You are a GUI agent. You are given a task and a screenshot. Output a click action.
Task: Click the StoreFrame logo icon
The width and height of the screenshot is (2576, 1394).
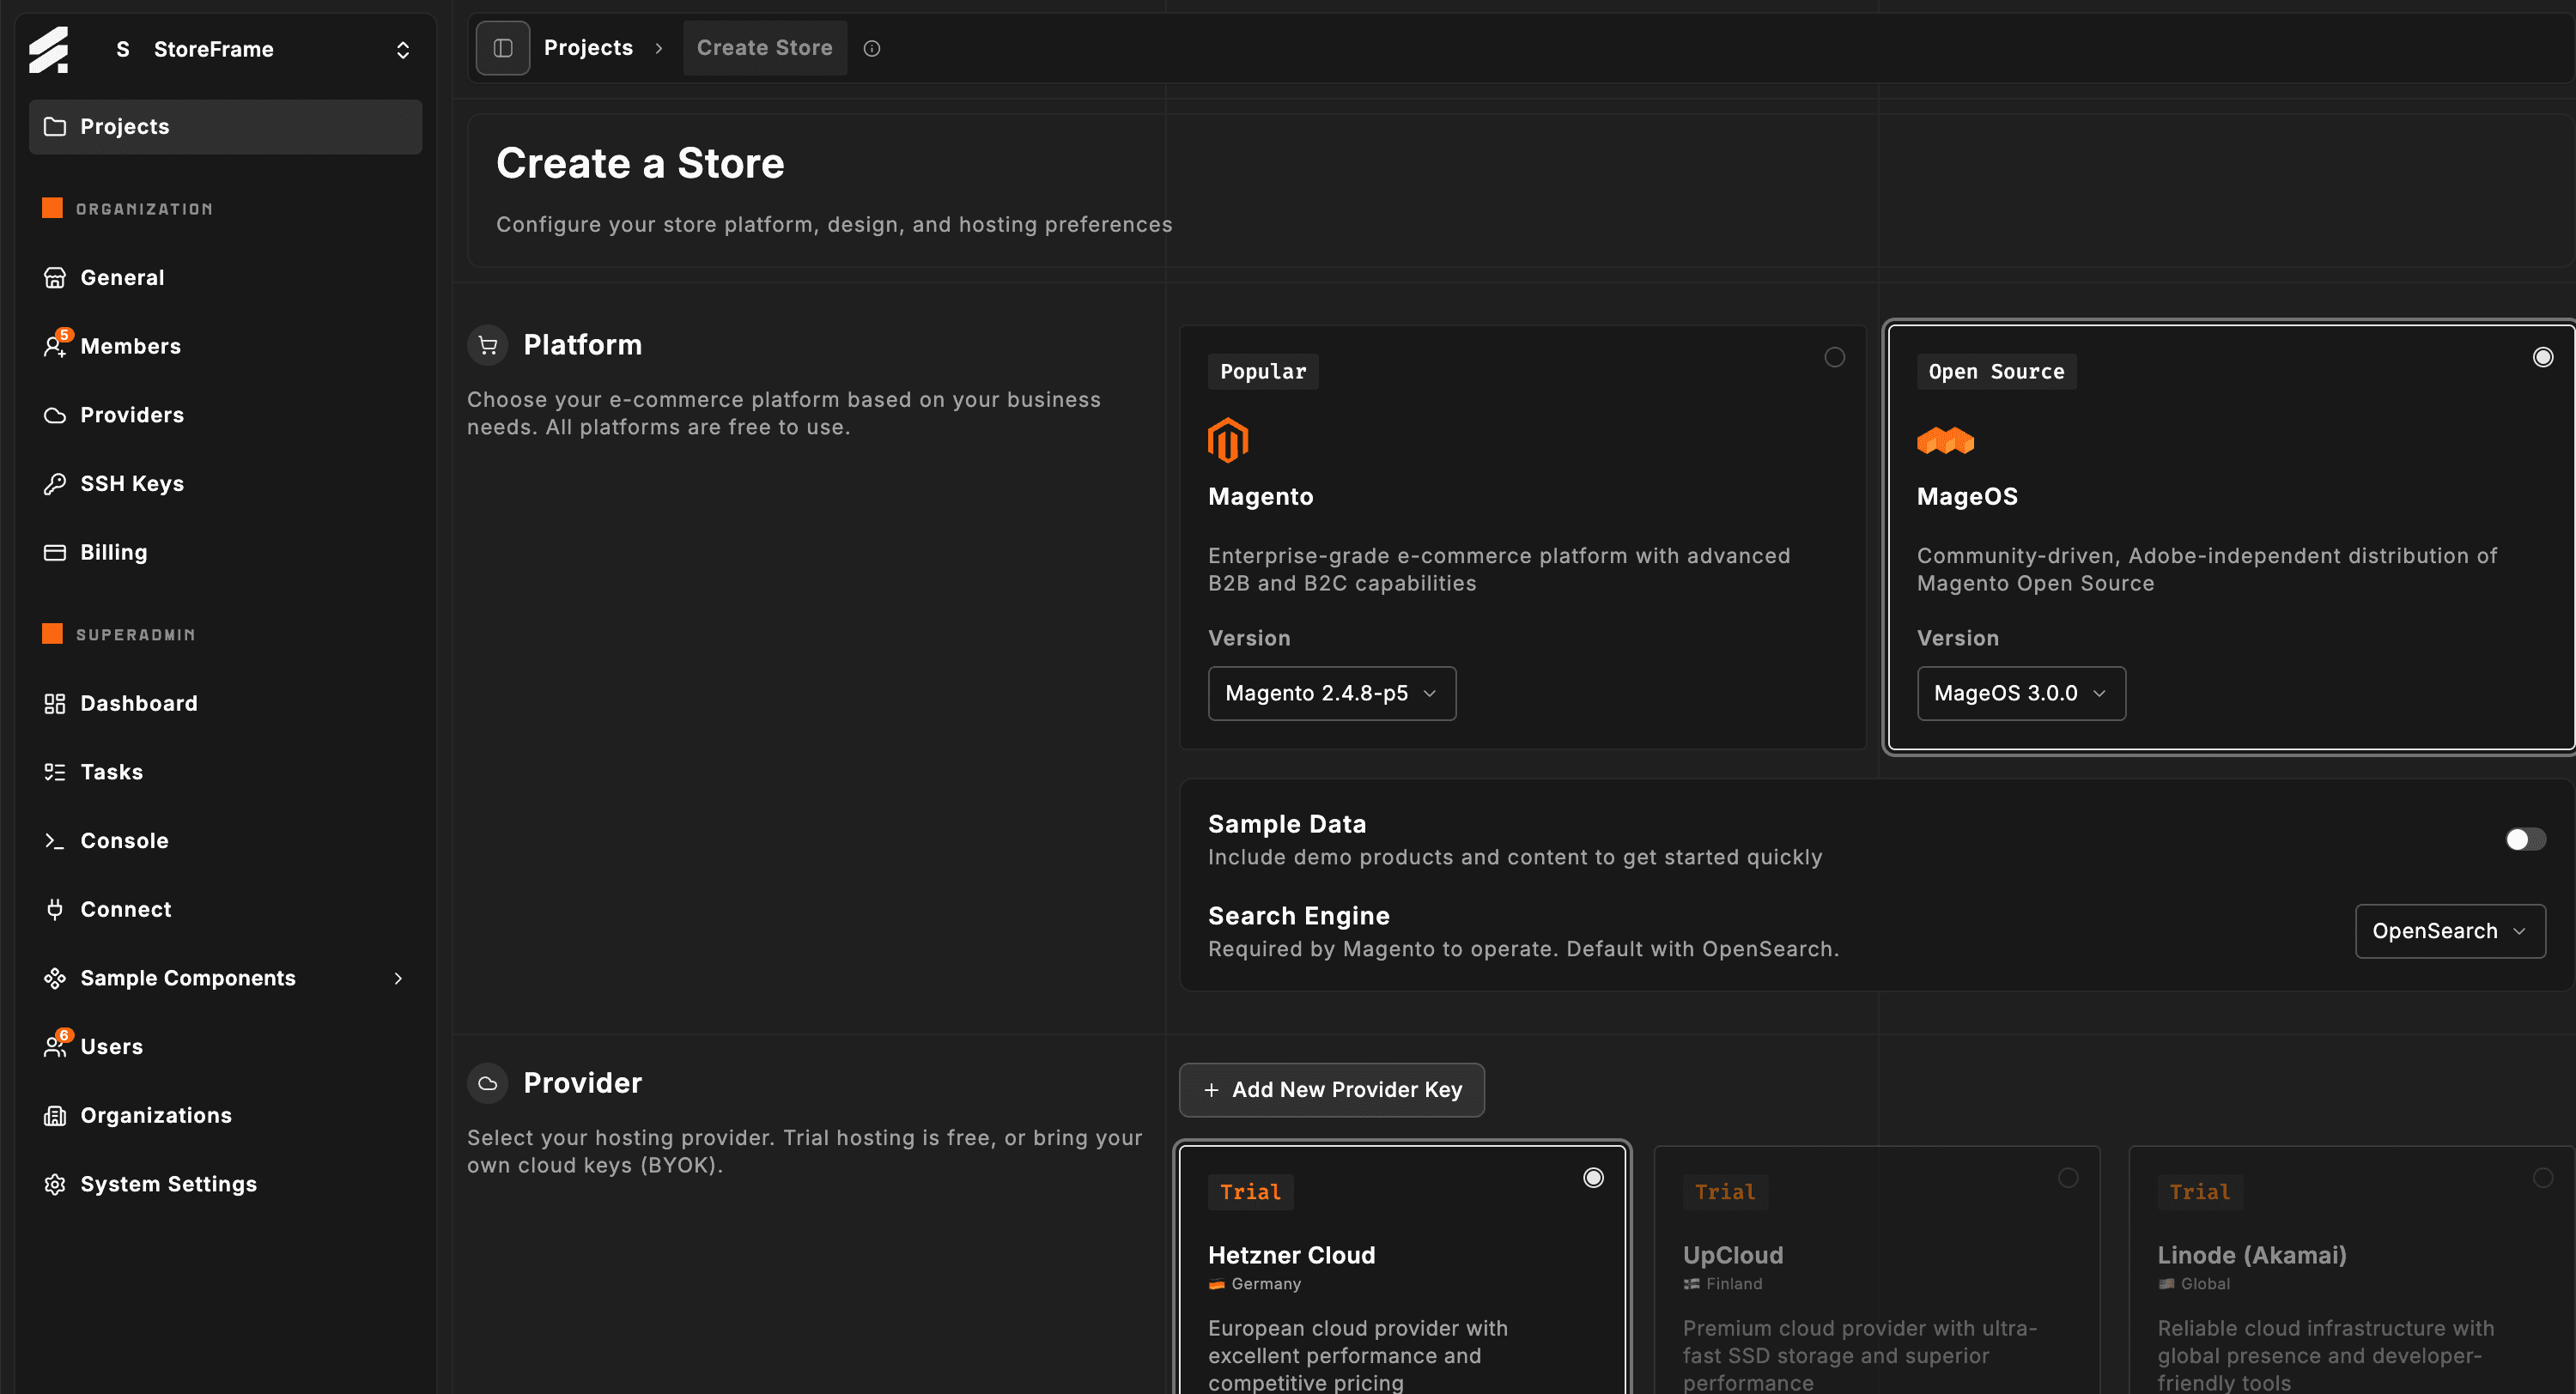48,49
